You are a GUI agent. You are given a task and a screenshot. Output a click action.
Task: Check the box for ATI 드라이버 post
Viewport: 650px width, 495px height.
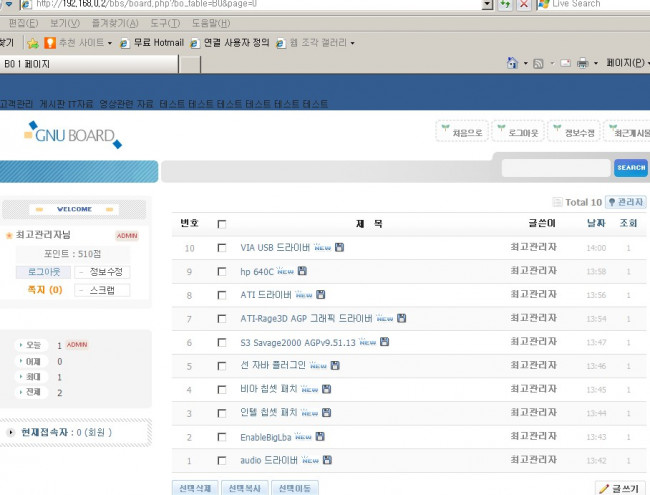222,295
